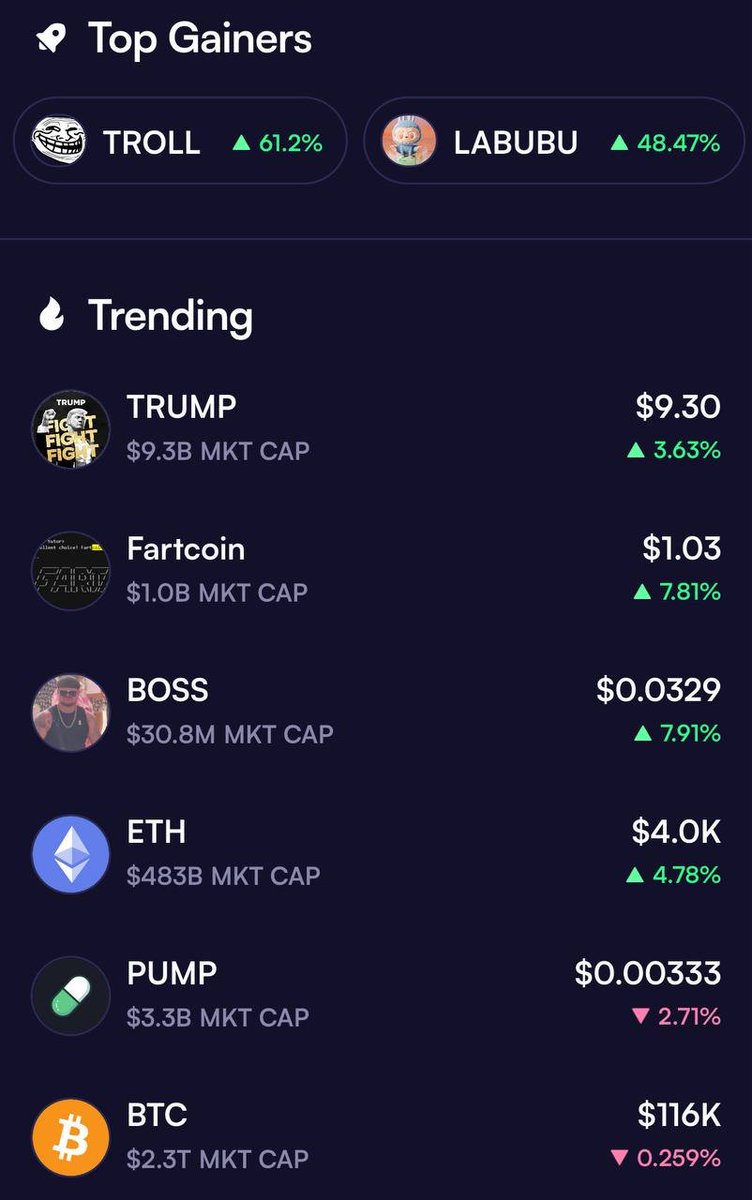Tap the PUMP 2.71% decline indicator
This screenshot has width=752, height=1200.
tap(676, 1017)
